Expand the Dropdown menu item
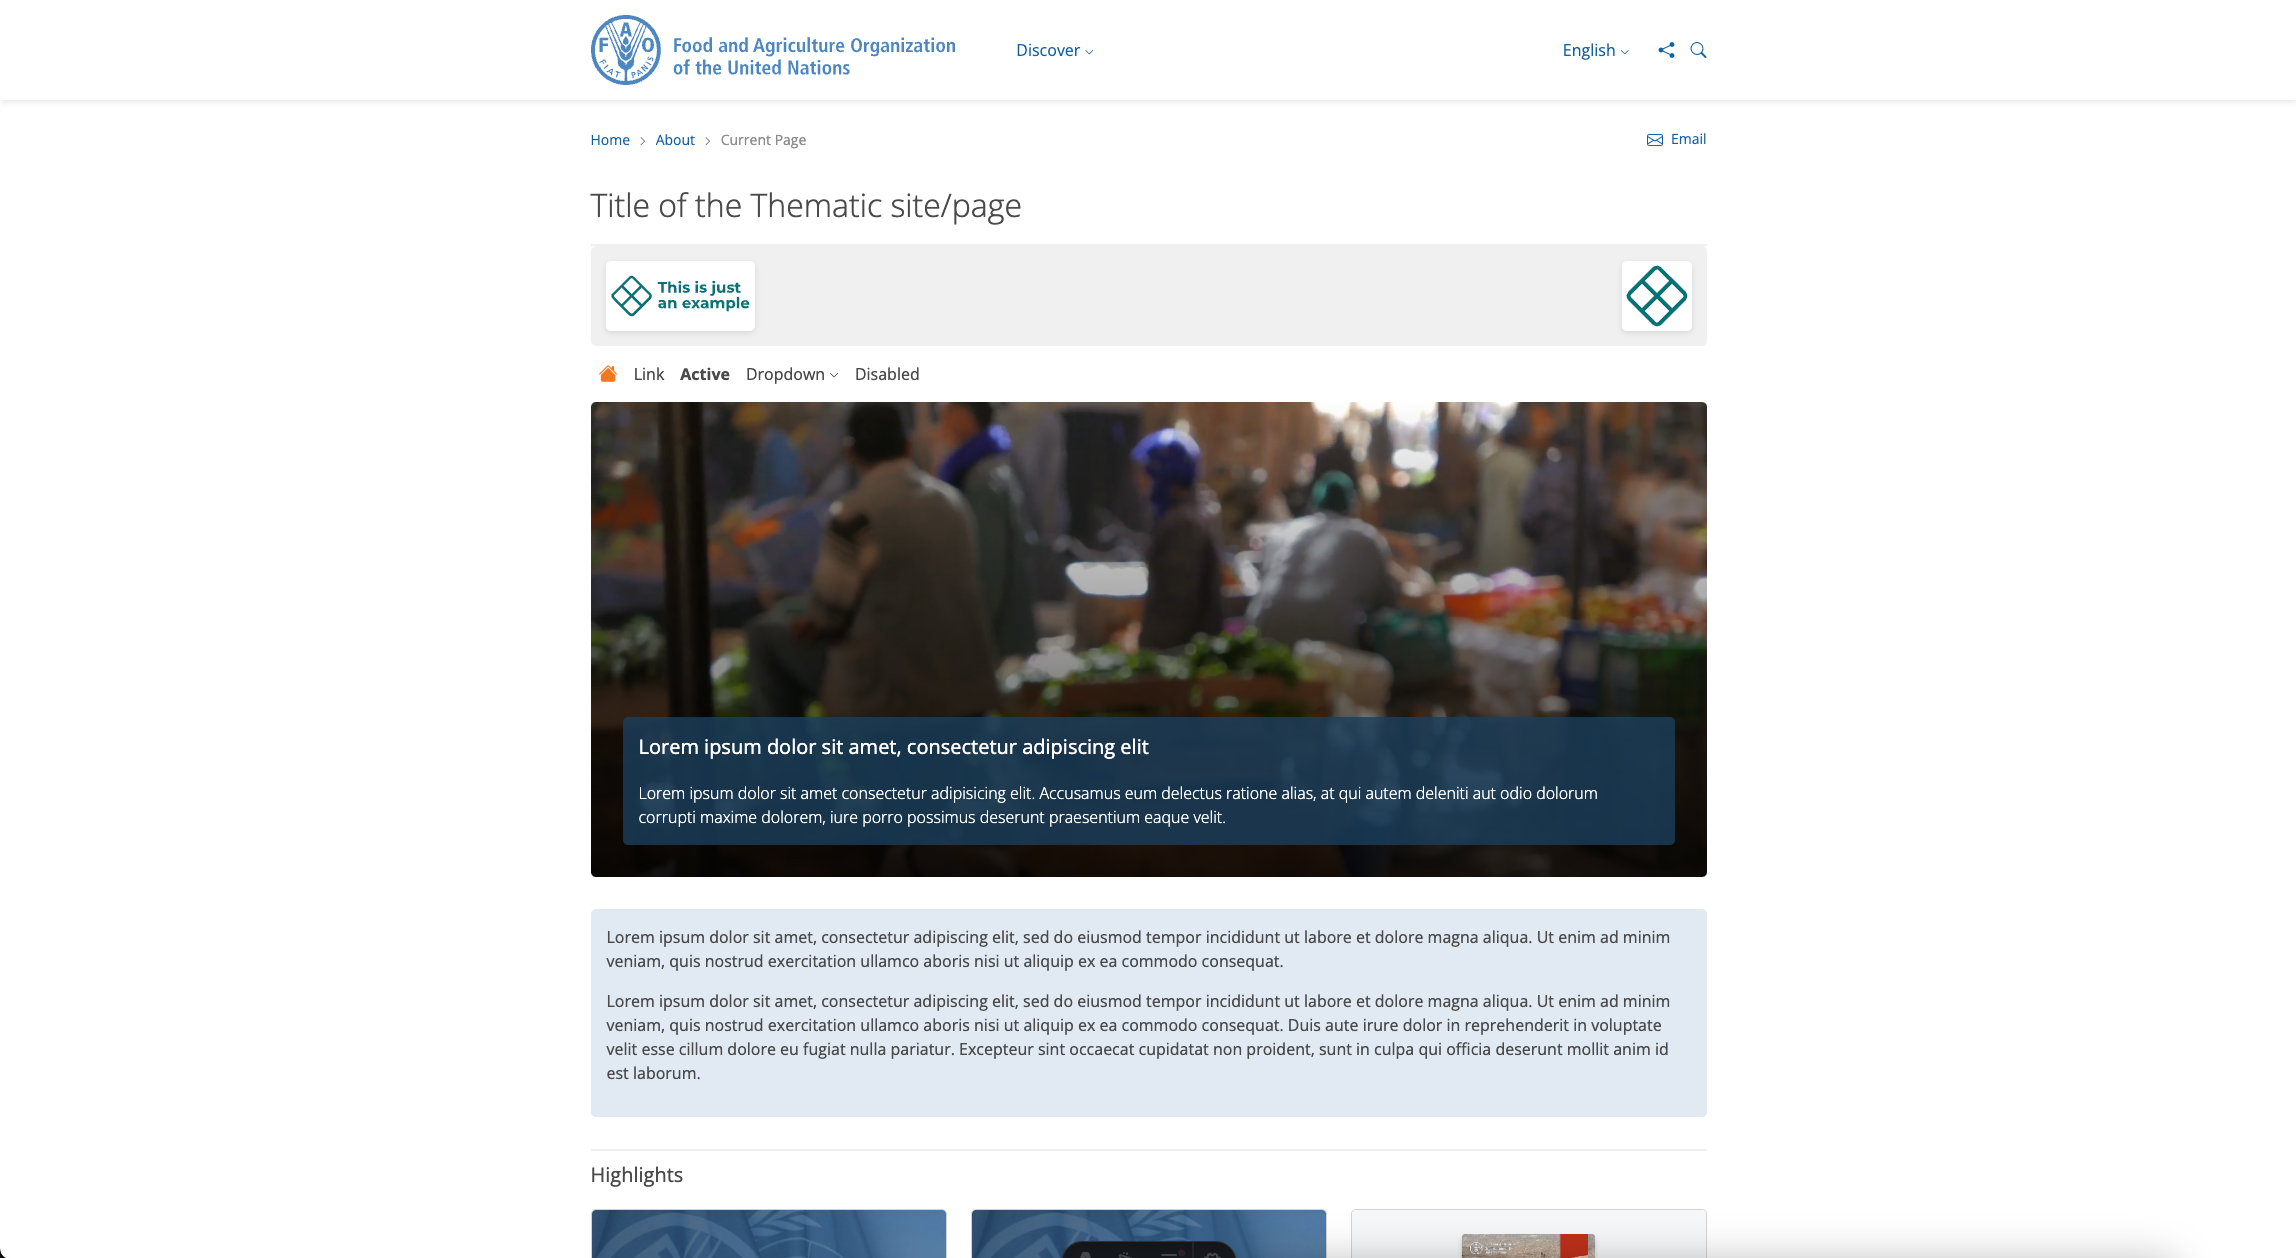The height and width of the screenshot is (1258, 2296). click(792, 373)
